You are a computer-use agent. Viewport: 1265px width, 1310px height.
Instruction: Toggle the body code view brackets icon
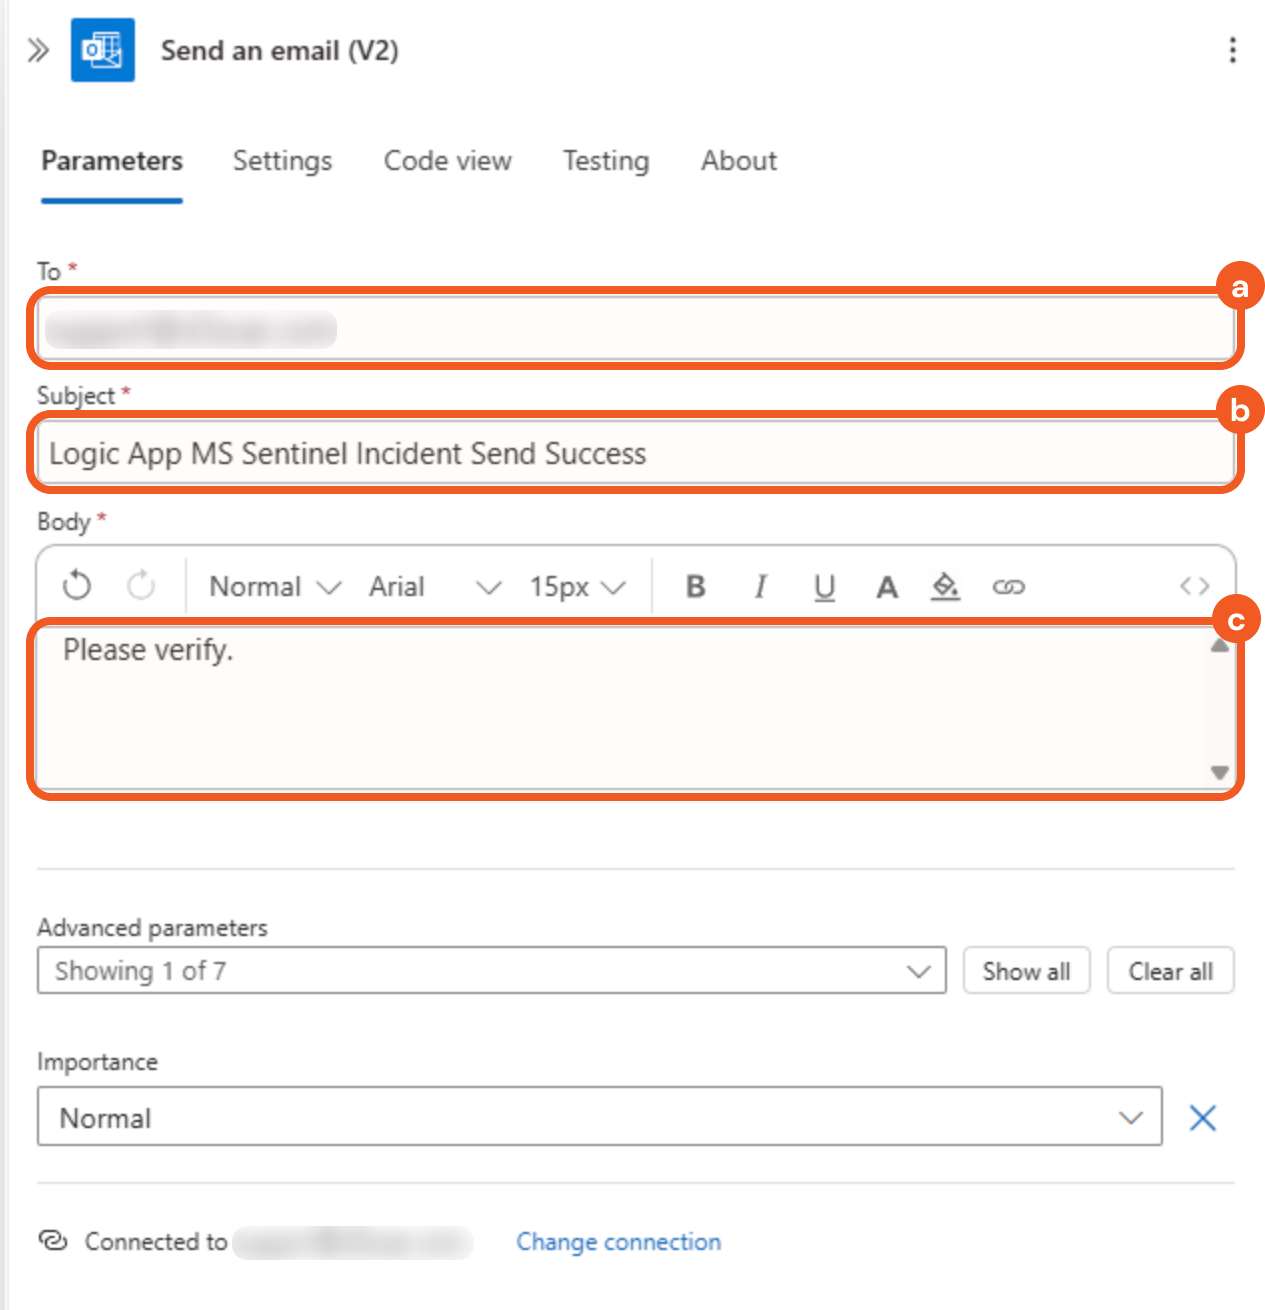(x=1194, y=587)
